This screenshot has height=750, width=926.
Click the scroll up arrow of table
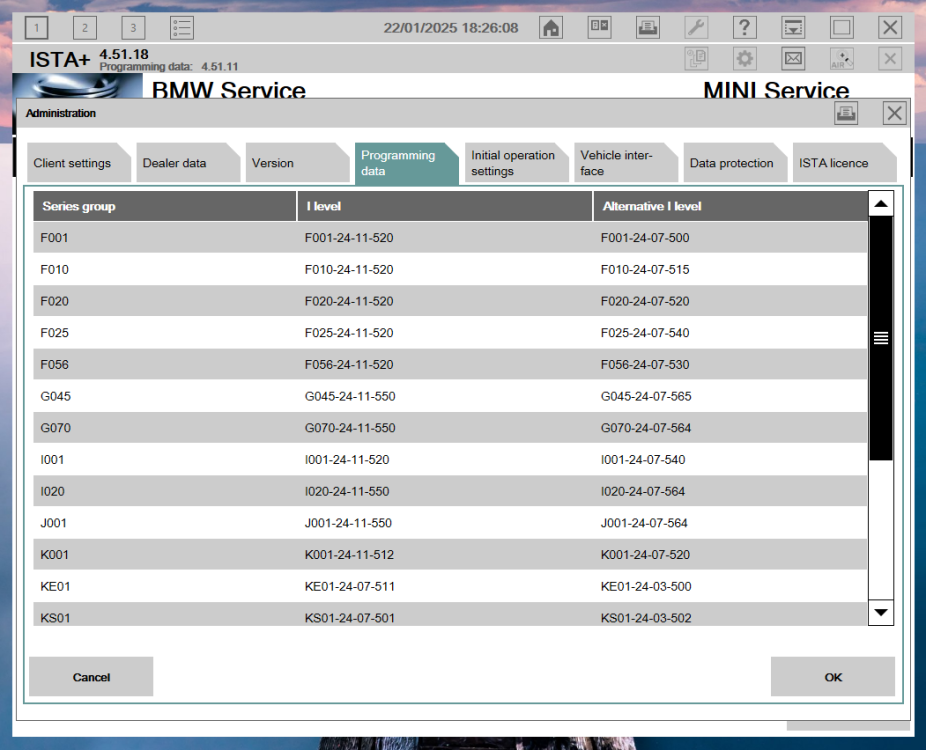(881, 204)
